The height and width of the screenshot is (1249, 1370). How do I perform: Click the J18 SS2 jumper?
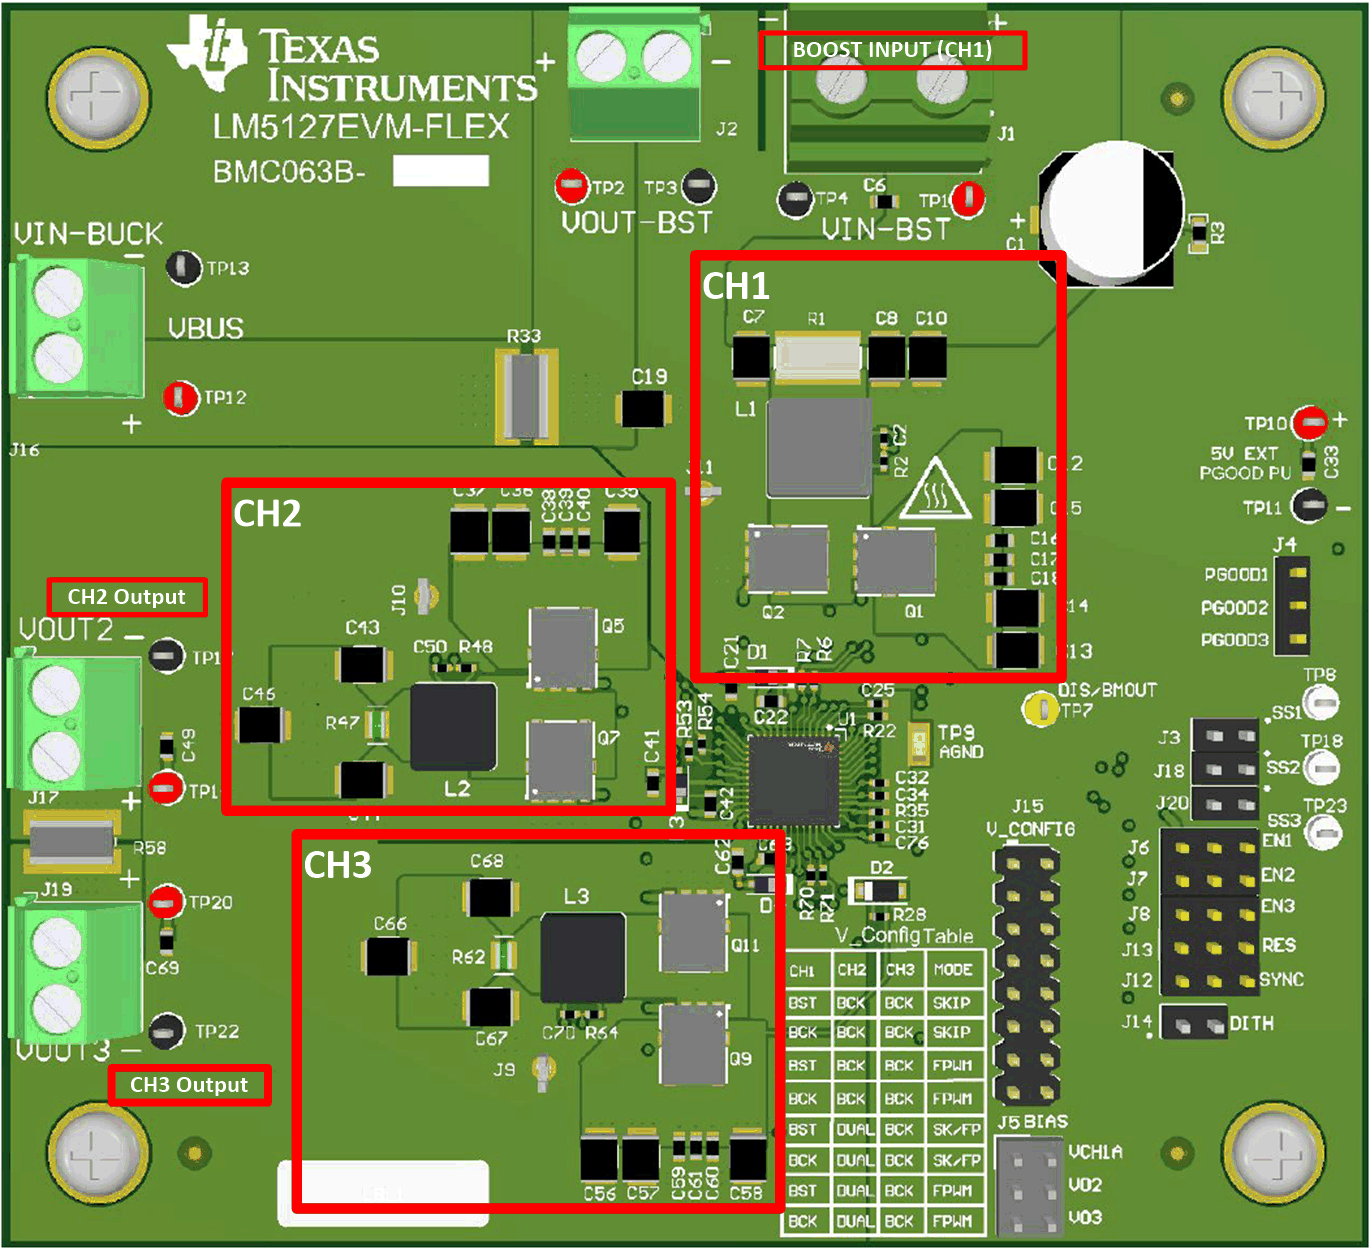[1224, 770]
